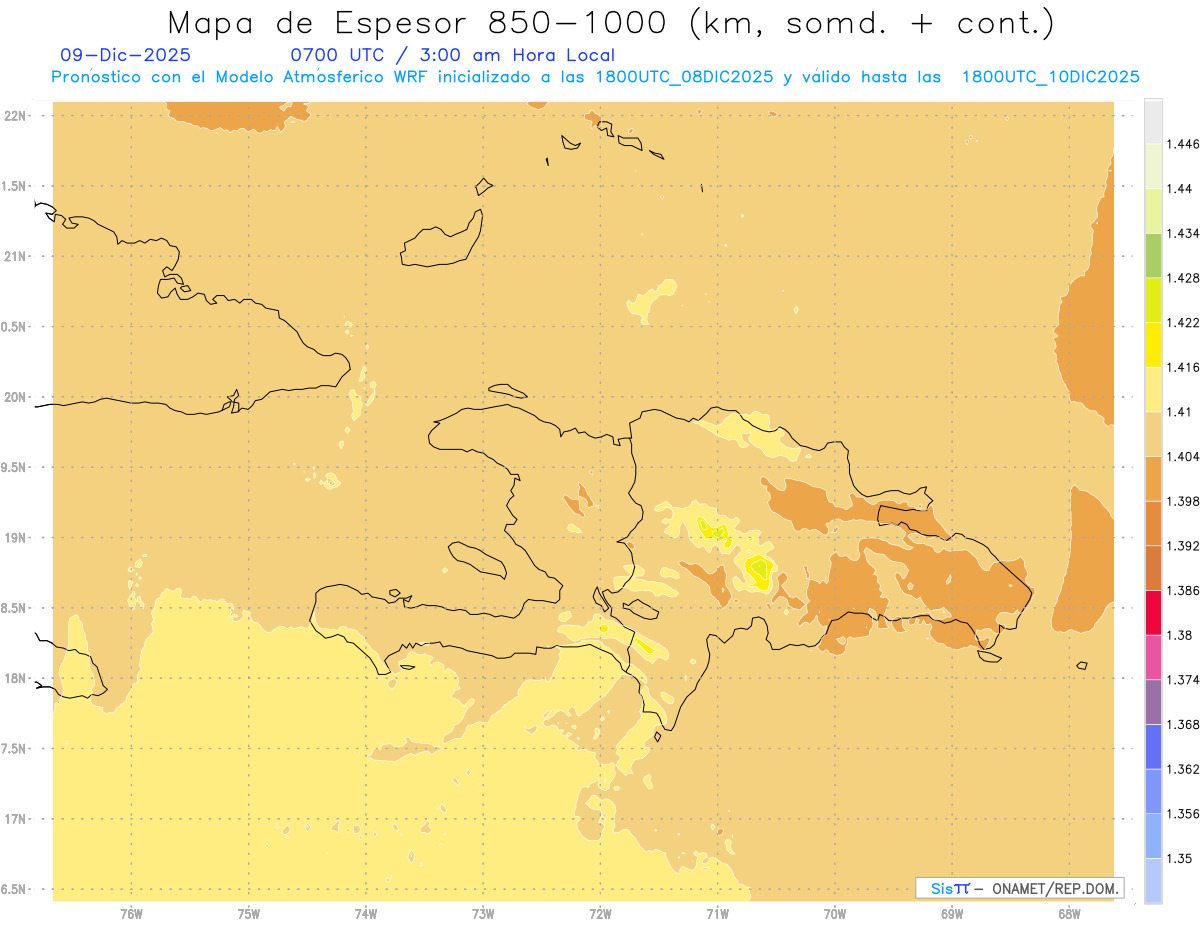Click the legend value "1.362"
Screen dimensions: 1200x927
pyautogui.click(x=1185, y=769)
